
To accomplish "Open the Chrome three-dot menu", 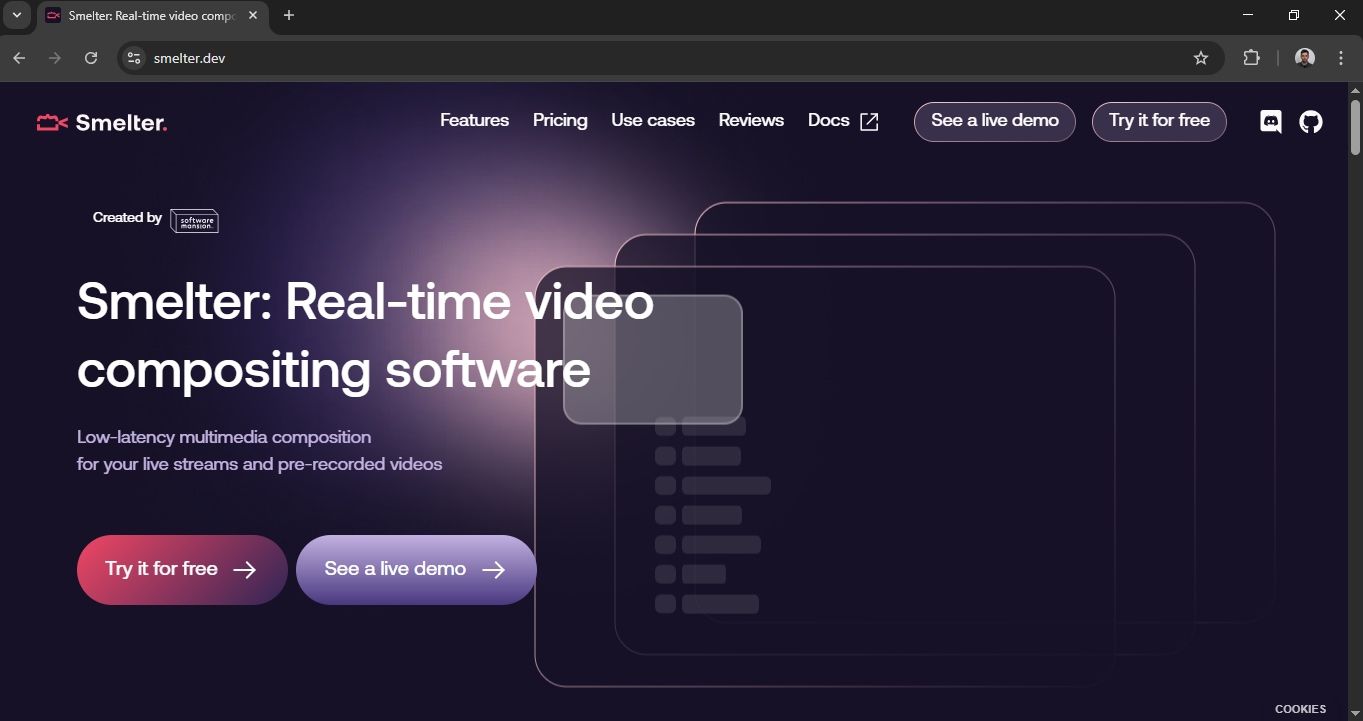I will [1341, 58].
